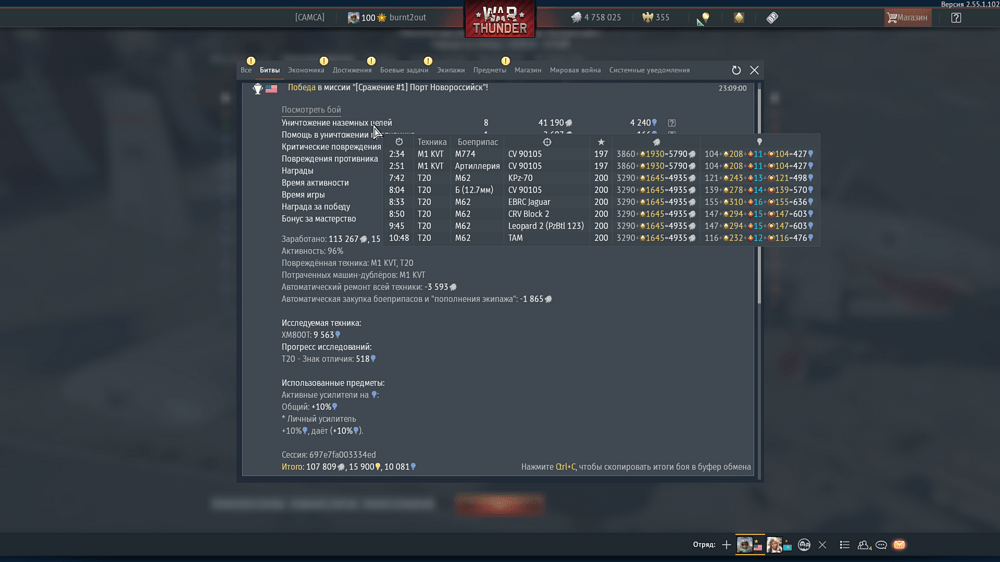Open the Магазин tab in the log window
Viewport: 1000px width, 562px height.
[x=527, y=70]
